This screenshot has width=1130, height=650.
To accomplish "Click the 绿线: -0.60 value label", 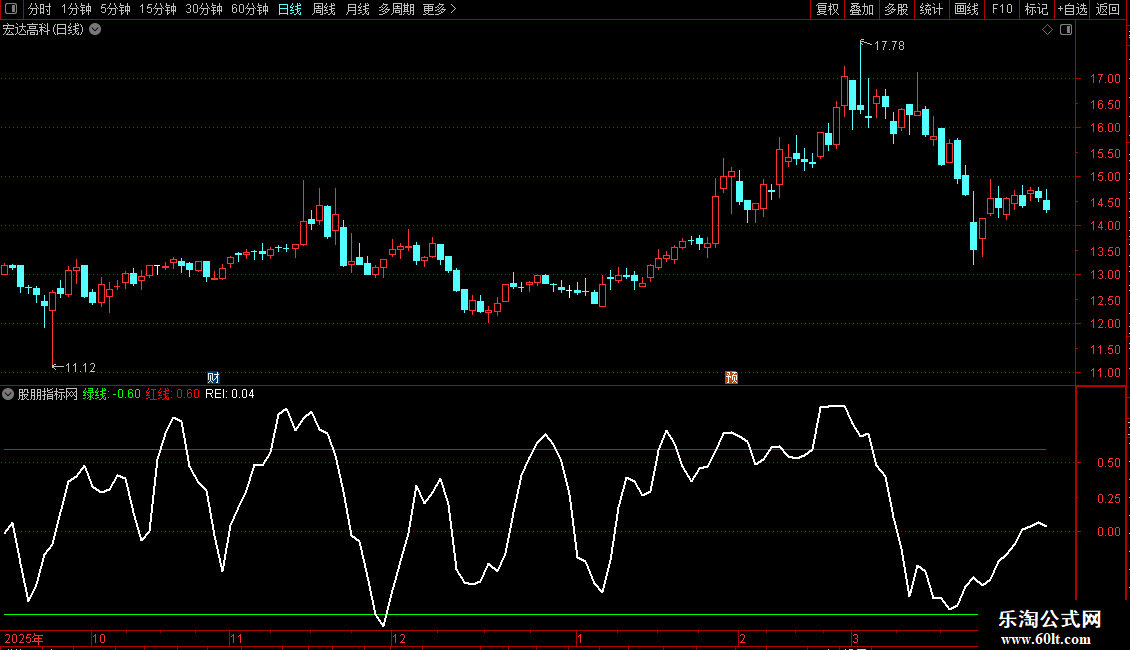I will point(112,394).
